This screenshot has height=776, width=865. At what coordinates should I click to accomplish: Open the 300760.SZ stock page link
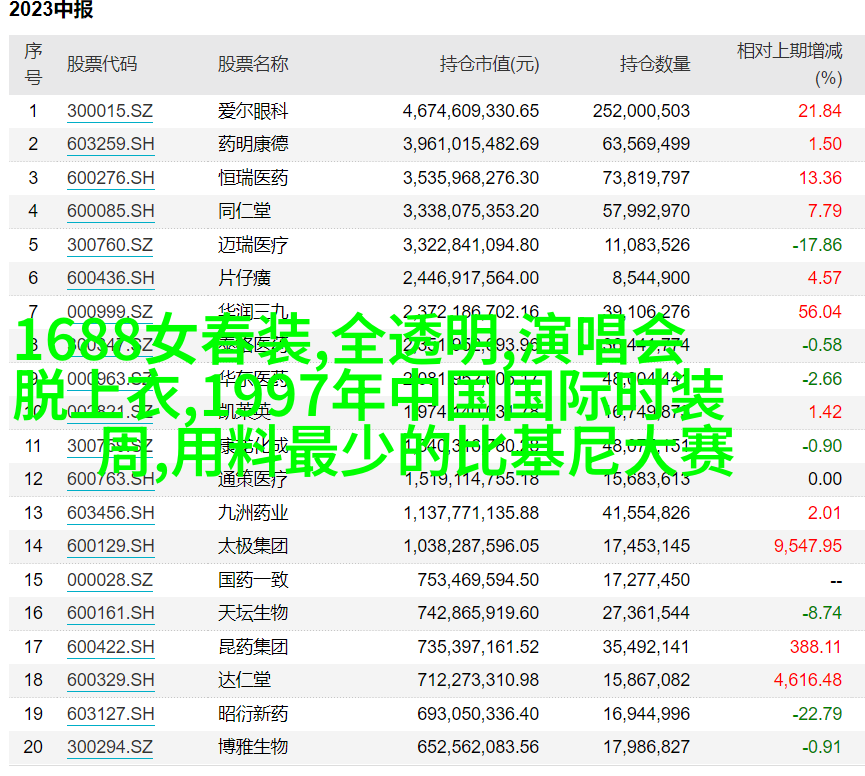coord(110,244)
